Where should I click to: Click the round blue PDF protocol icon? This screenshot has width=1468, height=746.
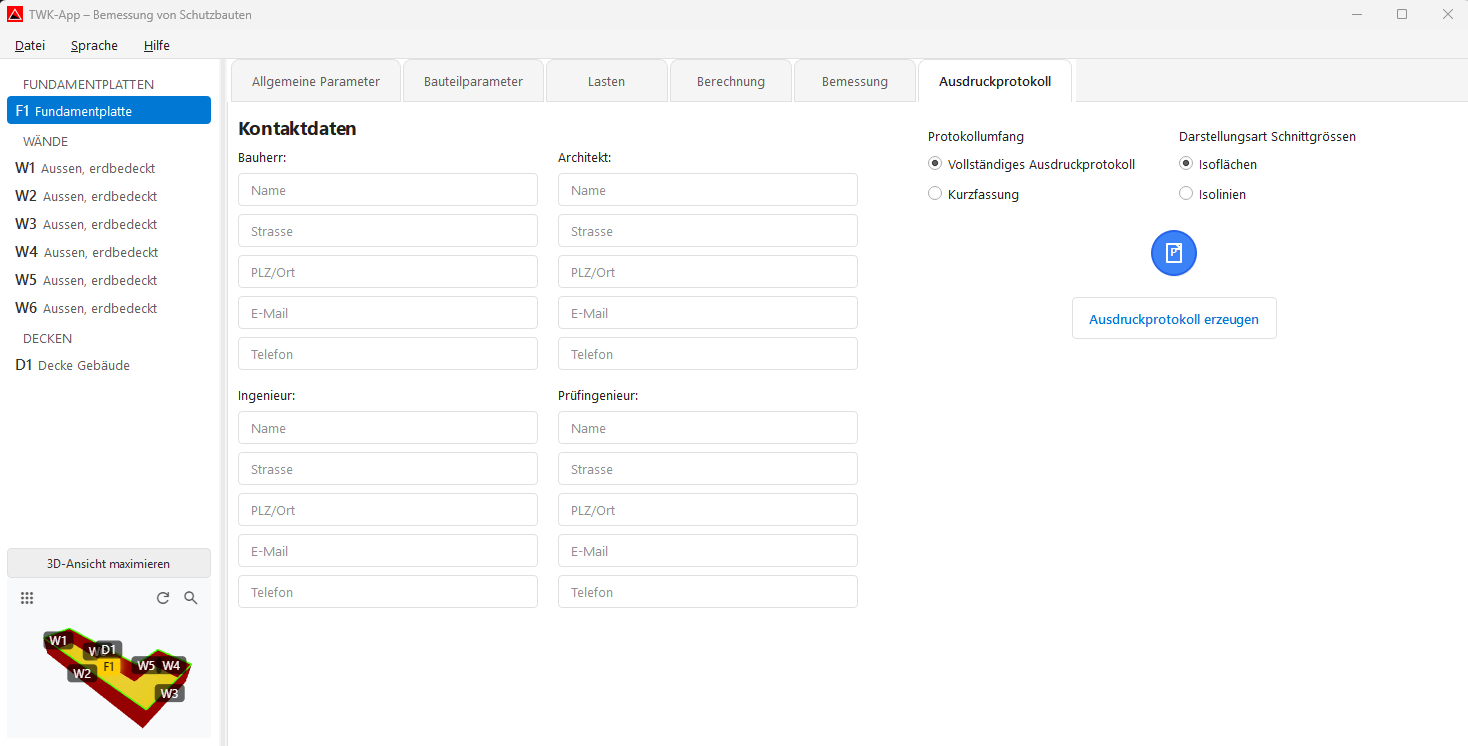coord(1173,253)
